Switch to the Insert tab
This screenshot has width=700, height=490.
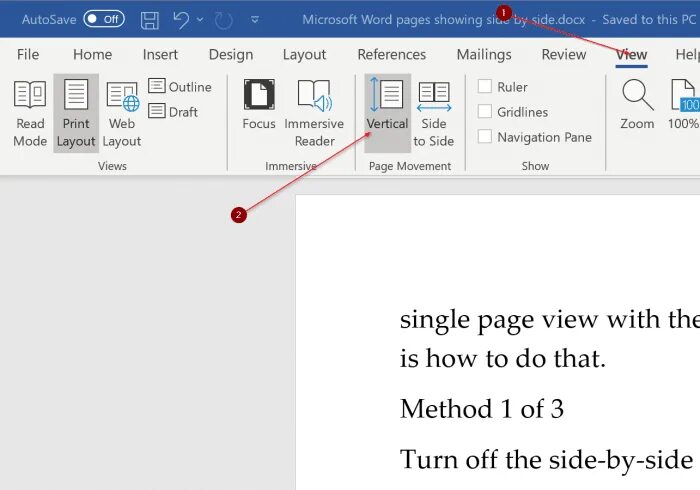(x=160, y=54)
